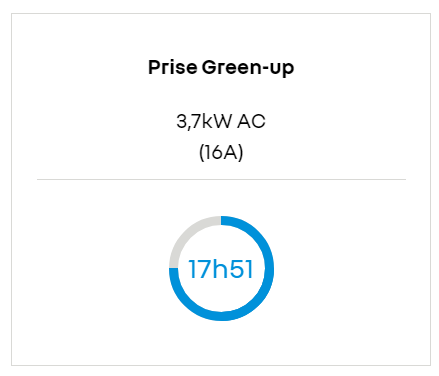Image resolution: width=439 pixels, height=376 pixels.
Task: Click the 3,7kW value
Action: click(x=204, y=121)
